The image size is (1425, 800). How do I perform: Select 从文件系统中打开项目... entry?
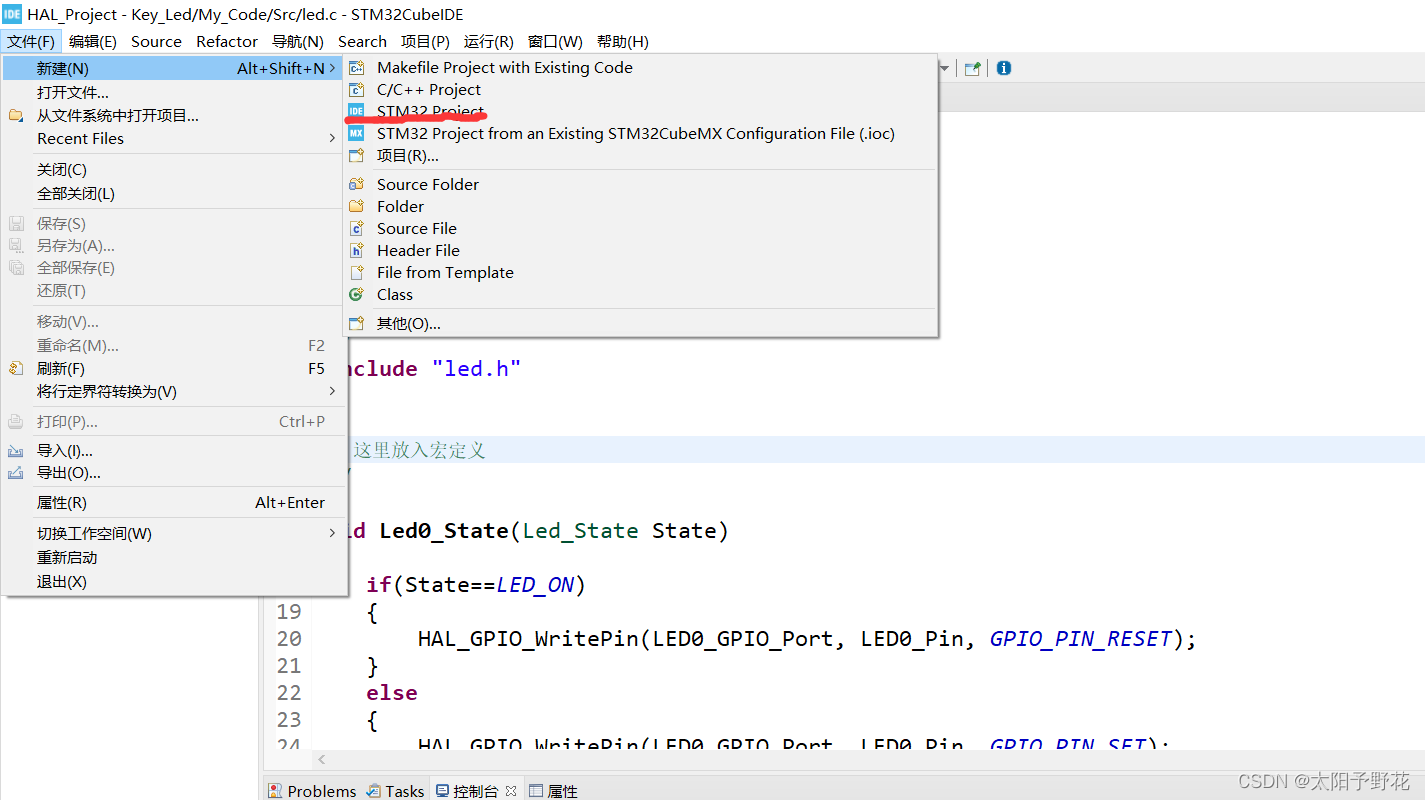[x=174, y=115]
